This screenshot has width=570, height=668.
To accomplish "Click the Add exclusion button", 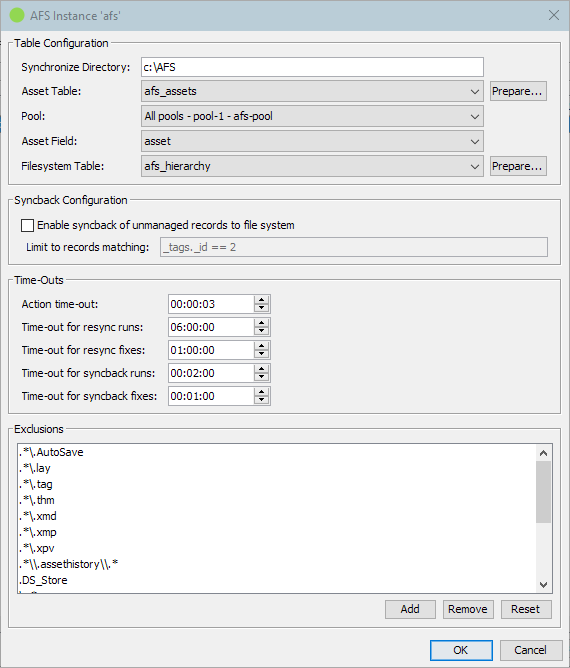I will click(x=410, y=609).
